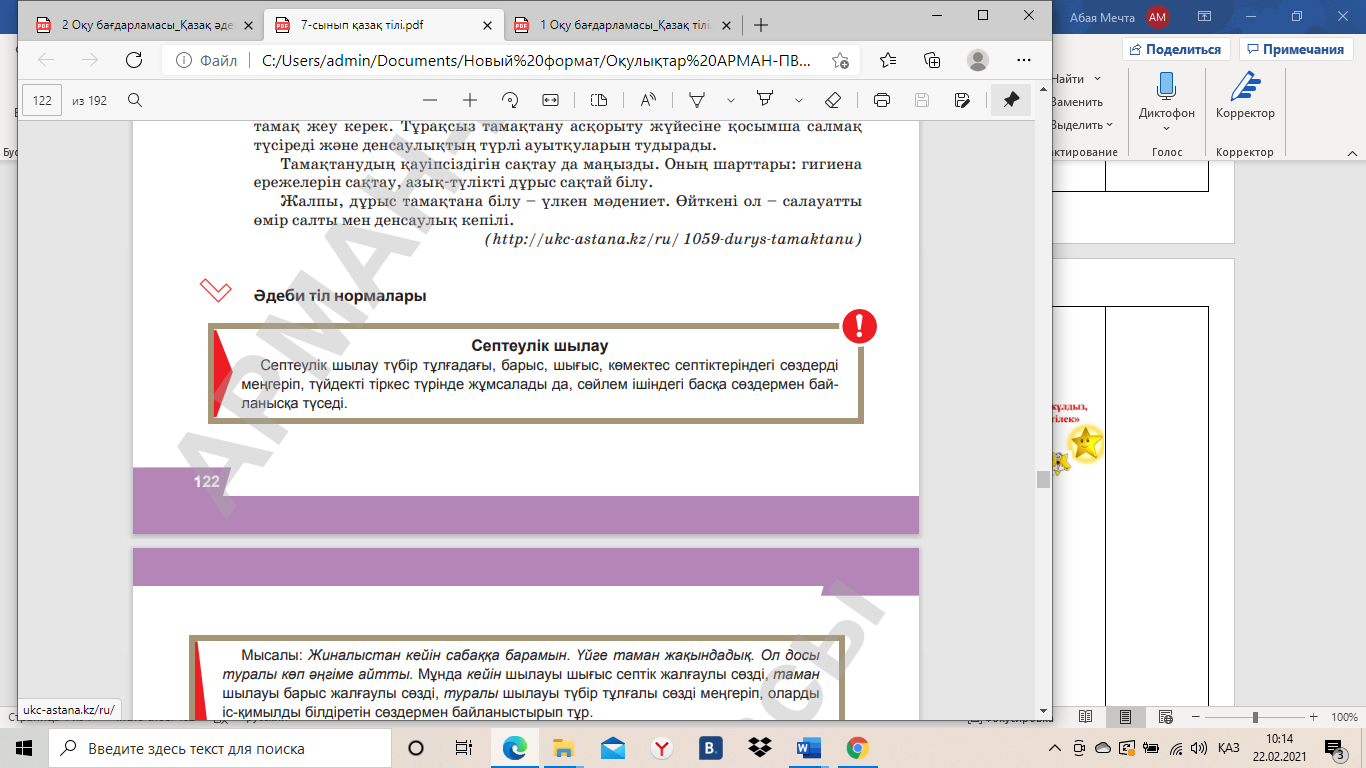Rotate the PDF page

(510, 100)
